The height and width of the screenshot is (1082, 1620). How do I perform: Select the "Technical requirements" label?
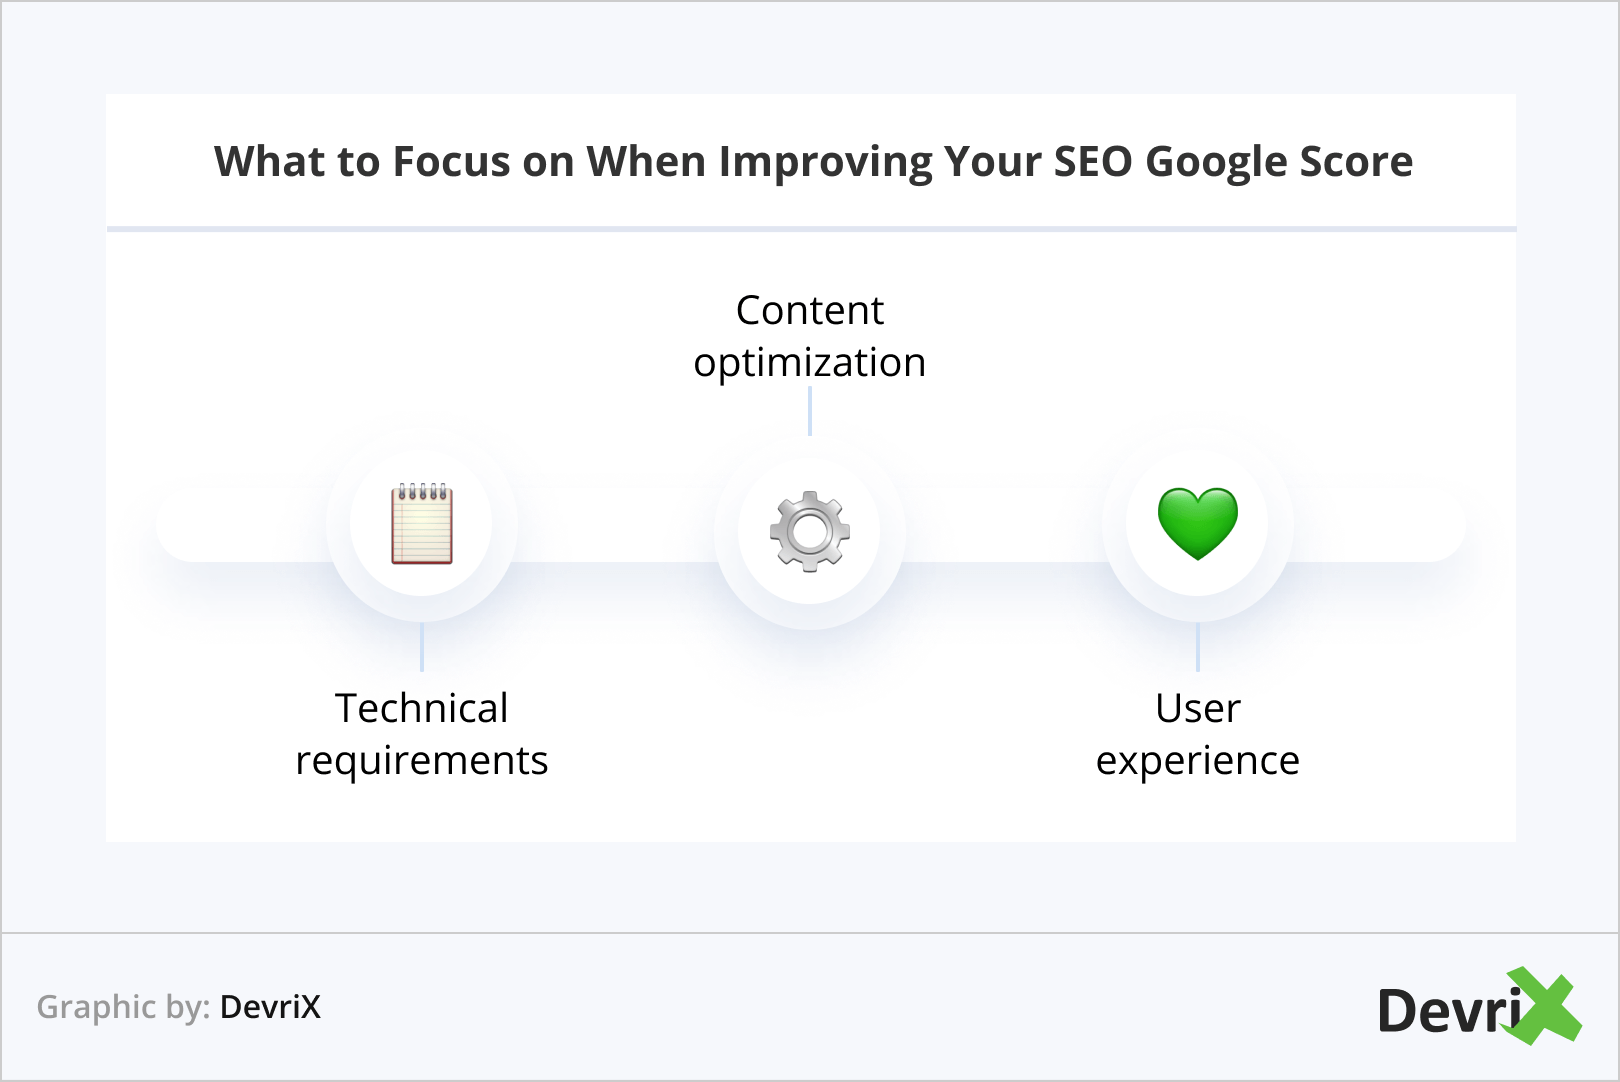(421, 734)
